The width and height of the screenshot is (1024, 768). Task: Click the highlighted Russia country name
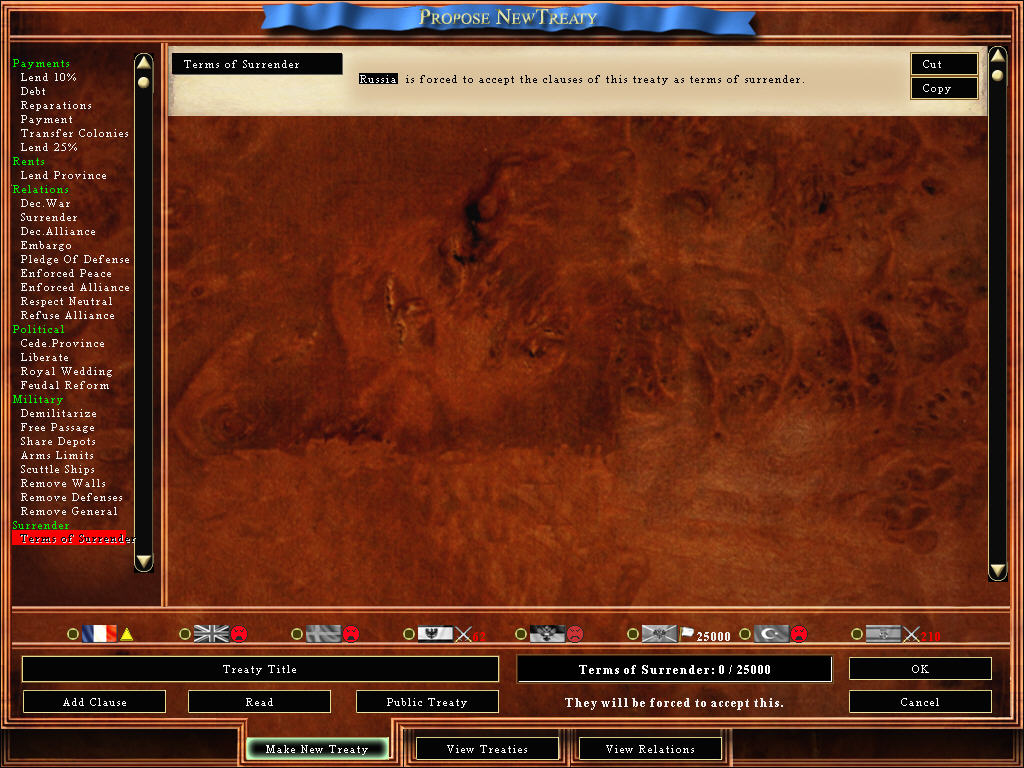tap(378, 79)
